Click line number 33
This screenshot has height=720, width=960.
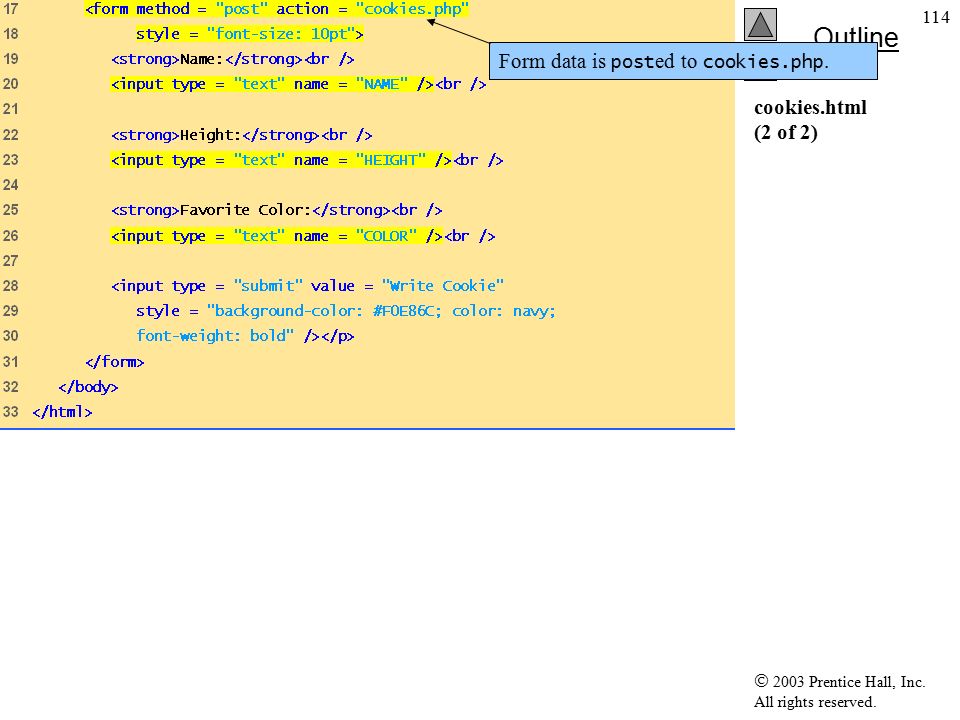10,412
